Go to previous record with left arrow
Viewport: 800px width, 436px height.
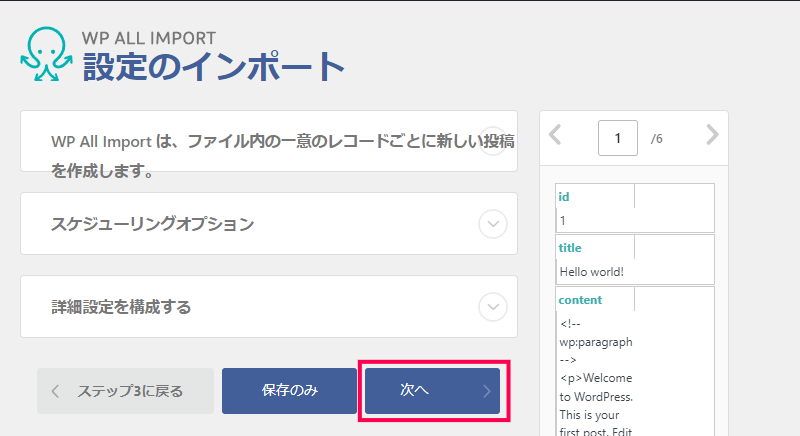pos(555,135)
